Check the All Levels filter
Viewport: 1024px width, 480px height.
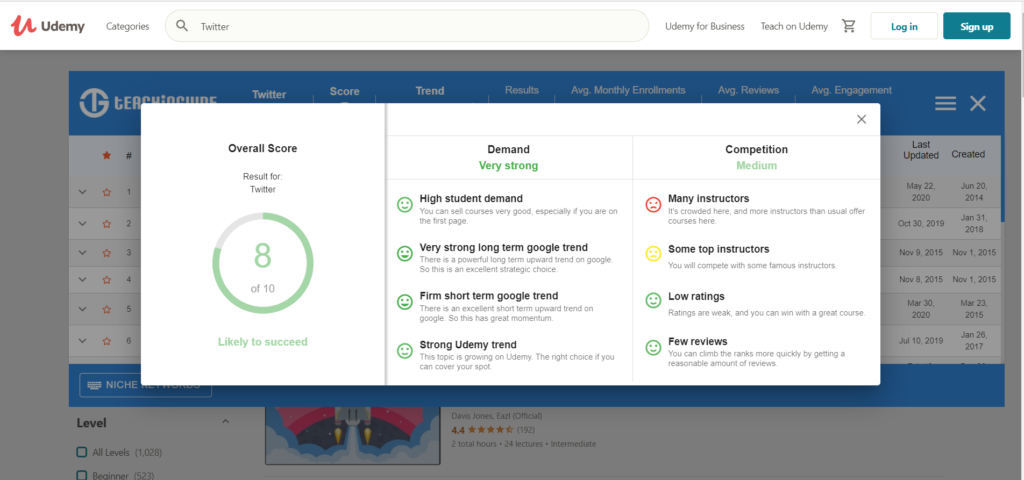[82, 452]
